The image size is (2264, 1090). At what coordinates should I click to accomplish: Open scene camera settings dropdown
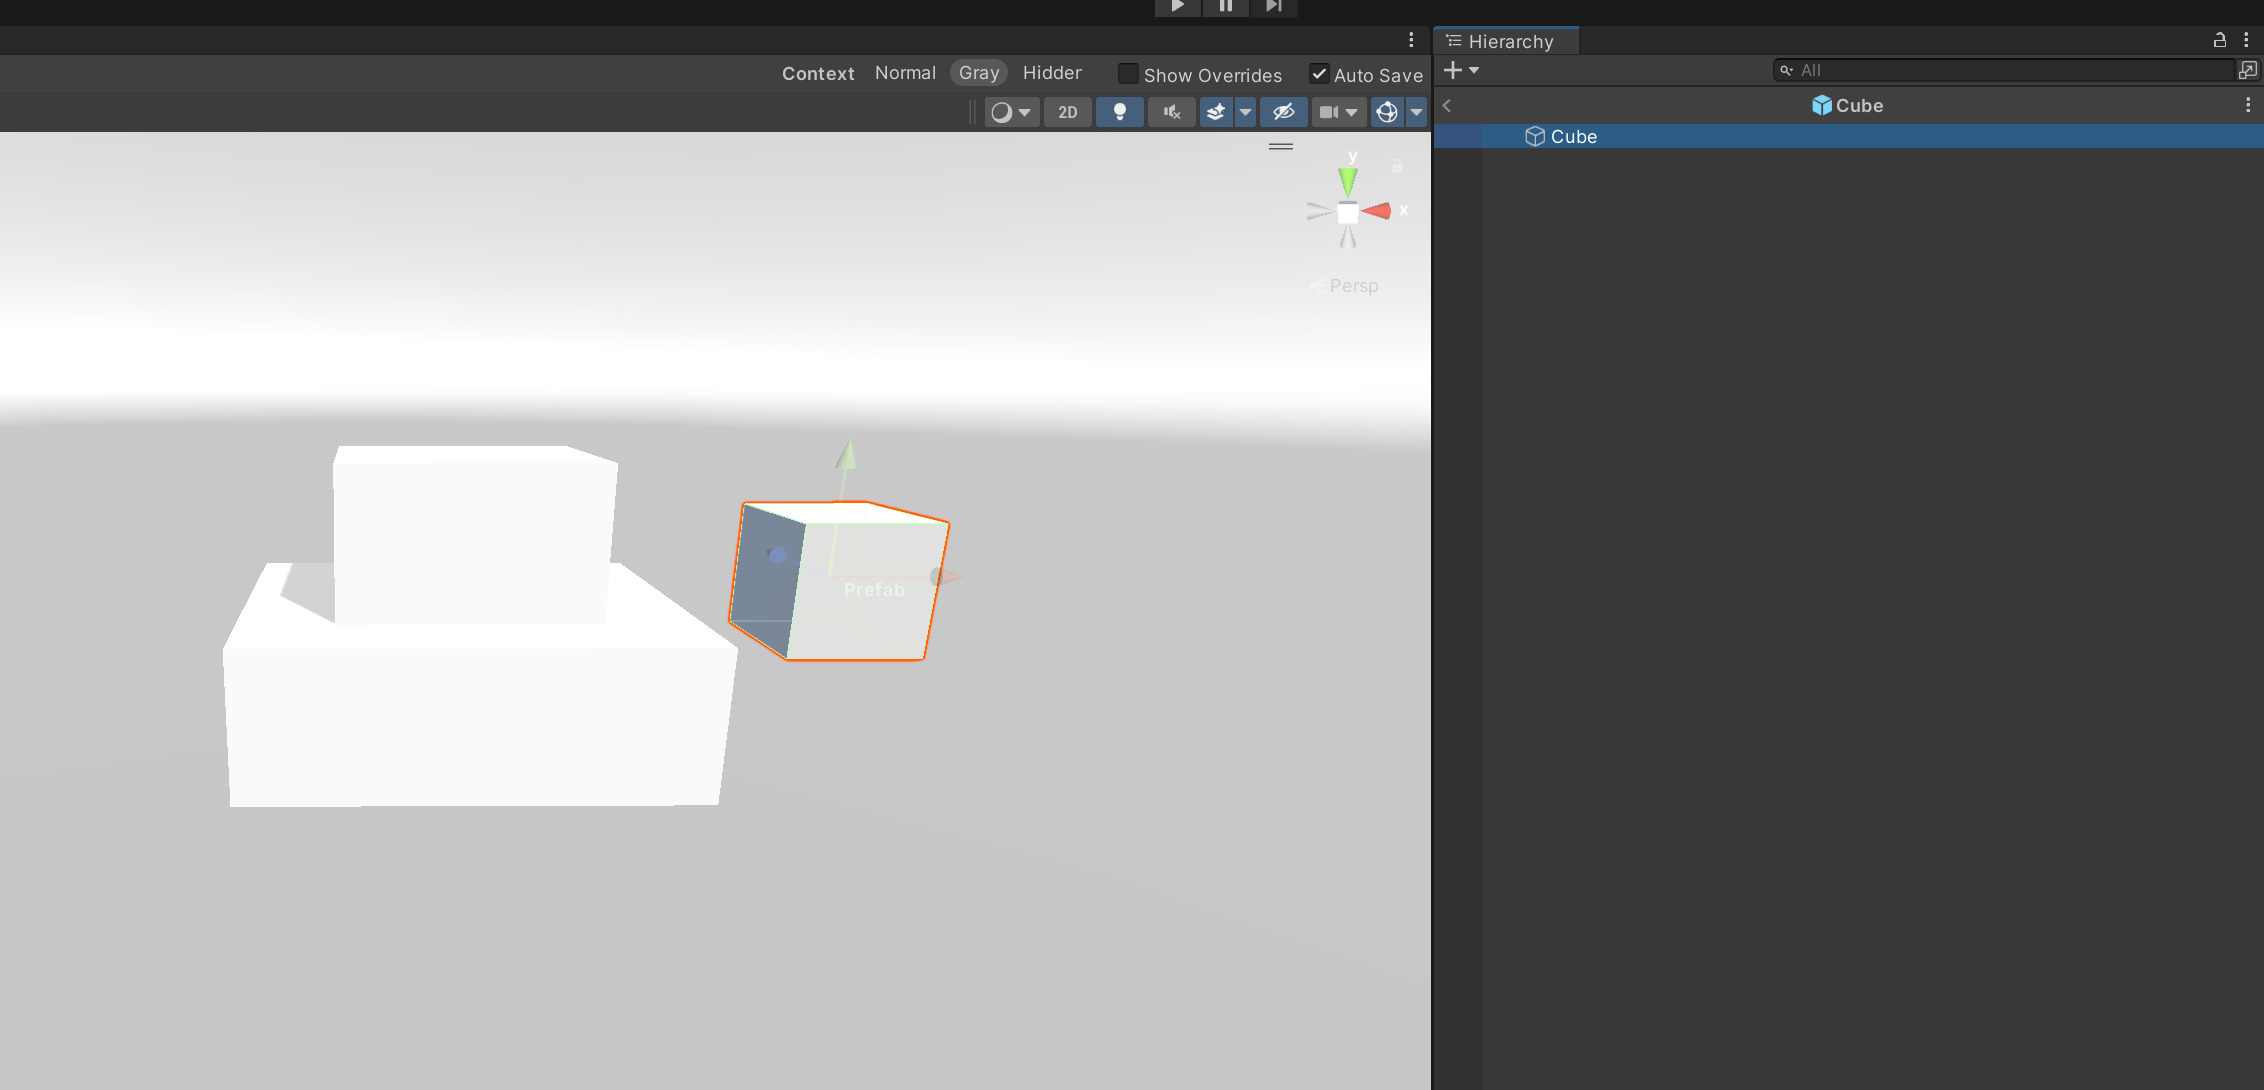coord(1338,112)
